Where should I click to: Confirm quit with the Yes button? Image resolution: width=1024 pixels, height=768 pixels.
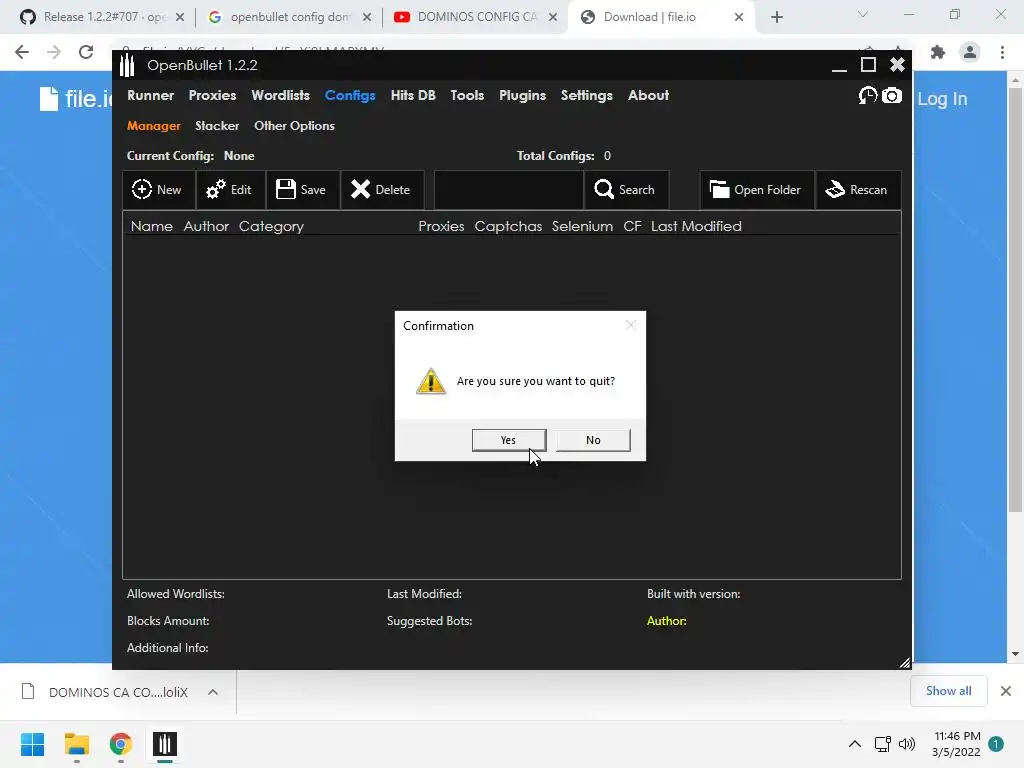click(x=509, y=440)
